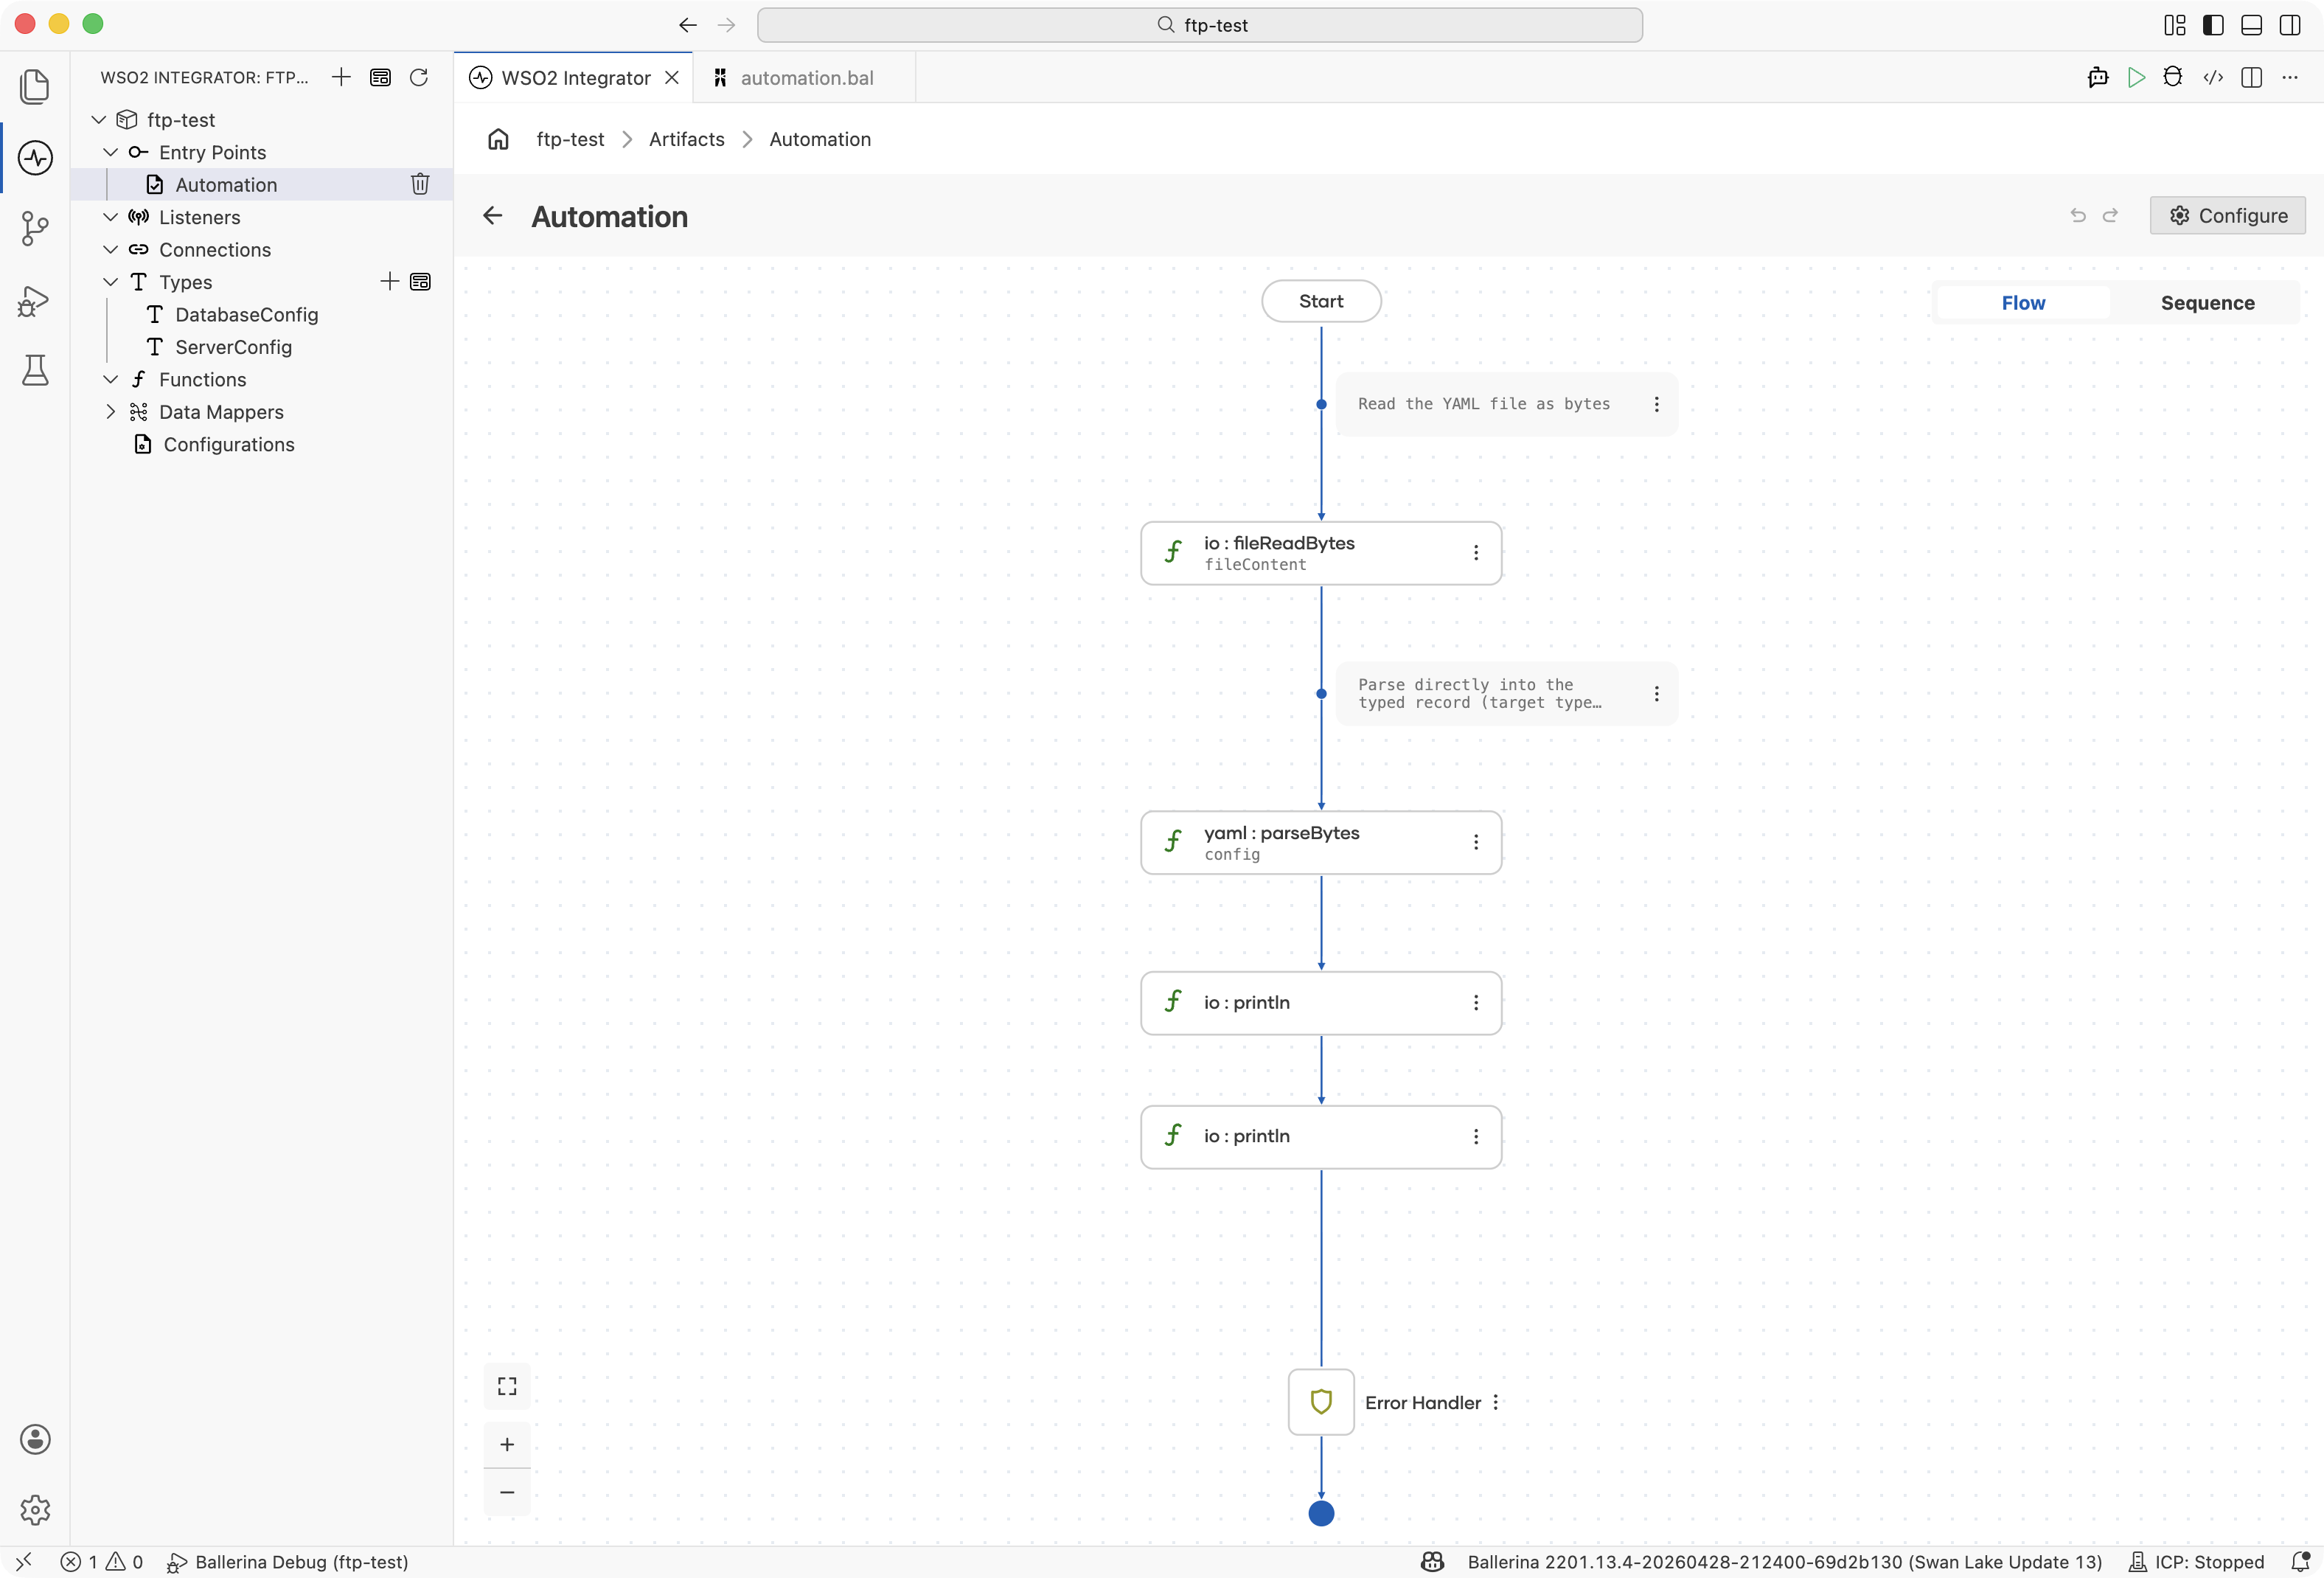This screenshot has width=2324, height=1578.
Task: Click the ftp-test breadcrumb link
Action: point(570,139)
